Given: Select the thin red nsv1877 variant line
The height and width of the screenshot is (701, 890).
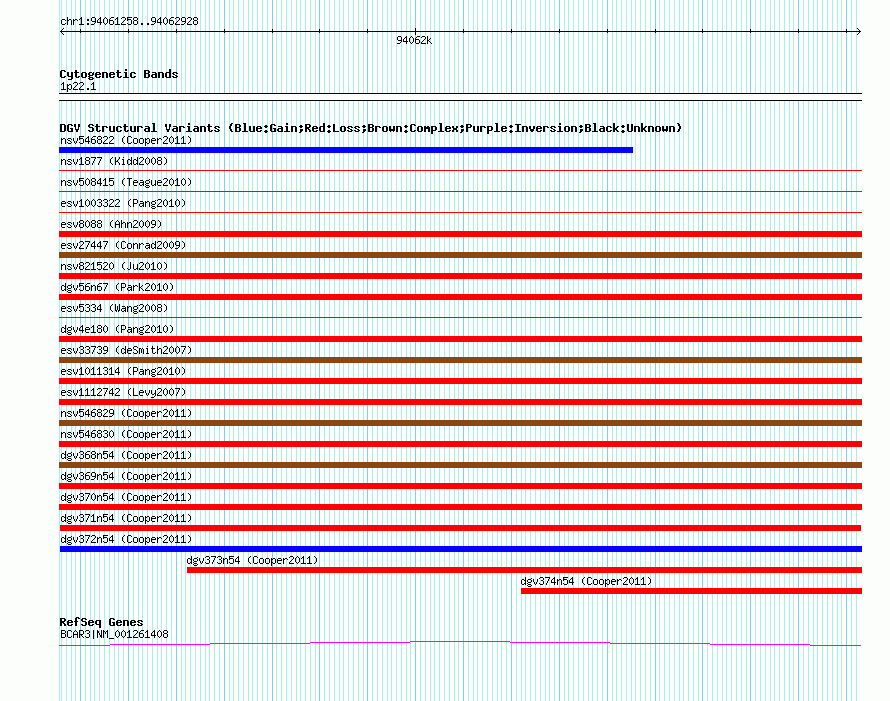Looking at the screenshot, I should coord(461,170).
